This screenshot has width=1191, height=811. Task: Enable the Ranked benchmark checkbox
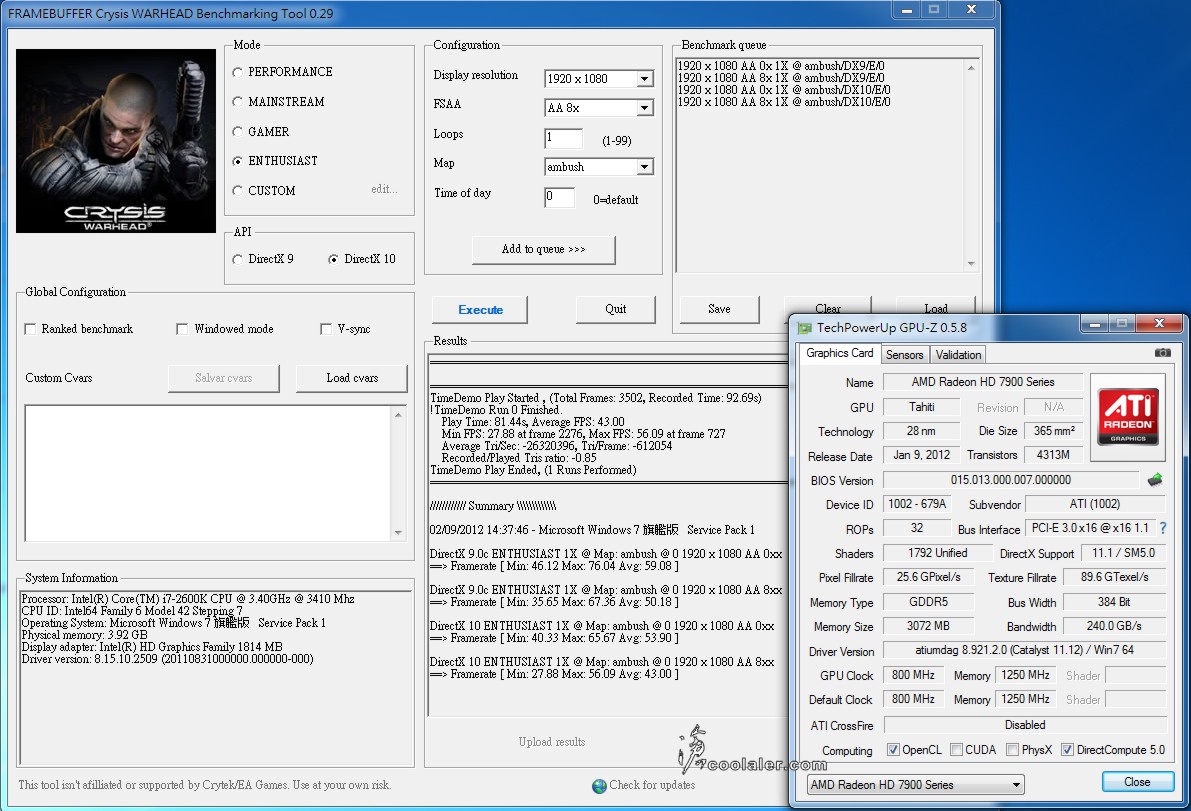[x=30, y=329]
